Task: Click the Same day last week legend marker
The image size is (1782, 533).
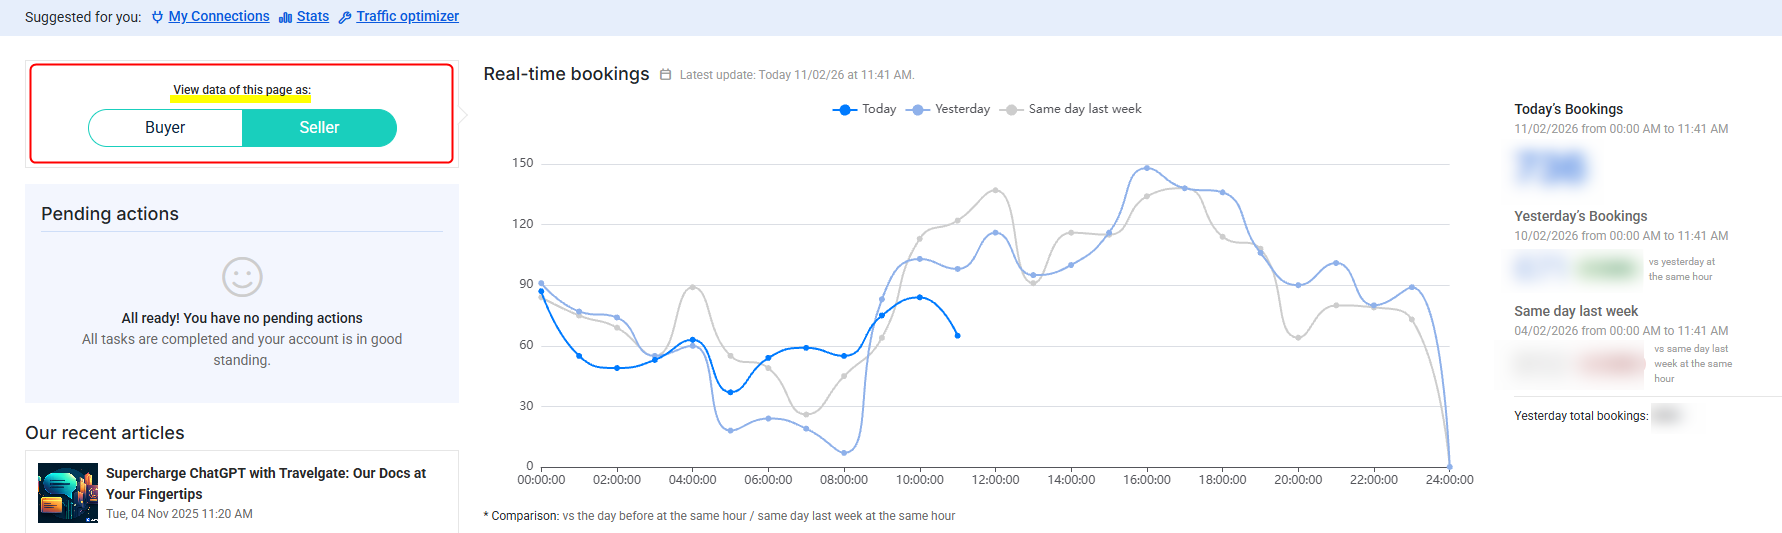Action: click(1011, 110)
